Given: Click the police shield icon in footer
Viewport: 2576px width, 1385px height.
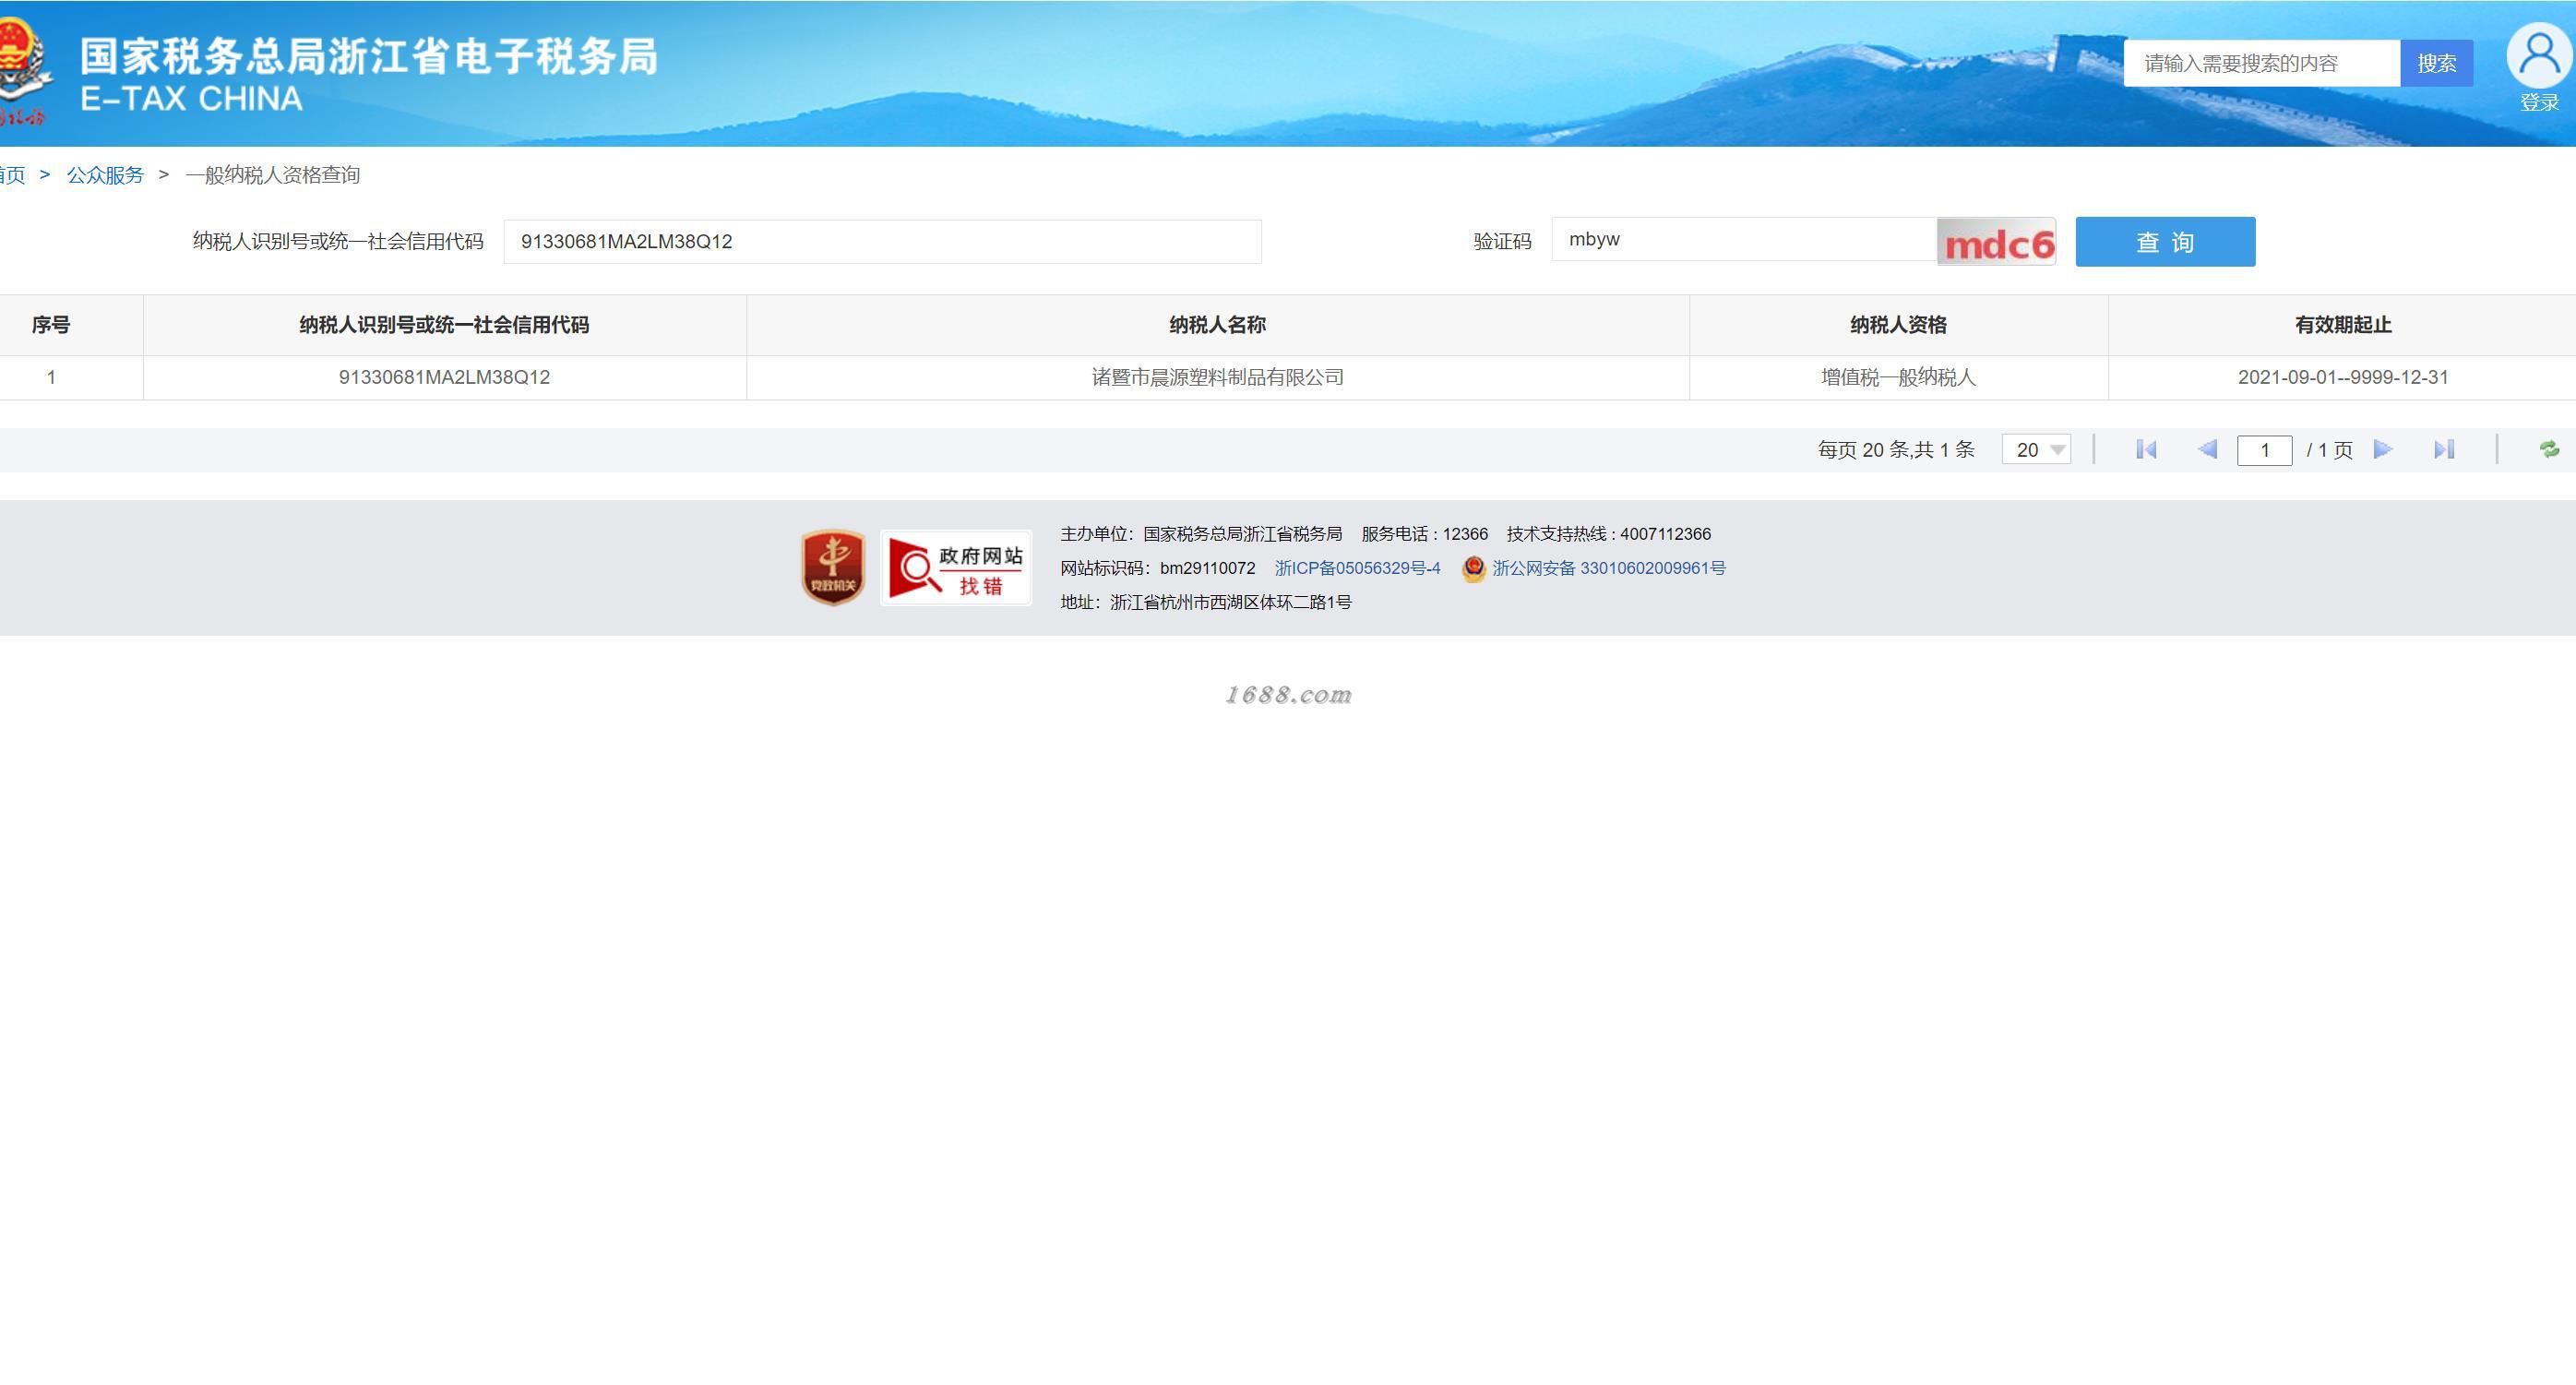Looking at the screenshot, I should click(1473, 569).
